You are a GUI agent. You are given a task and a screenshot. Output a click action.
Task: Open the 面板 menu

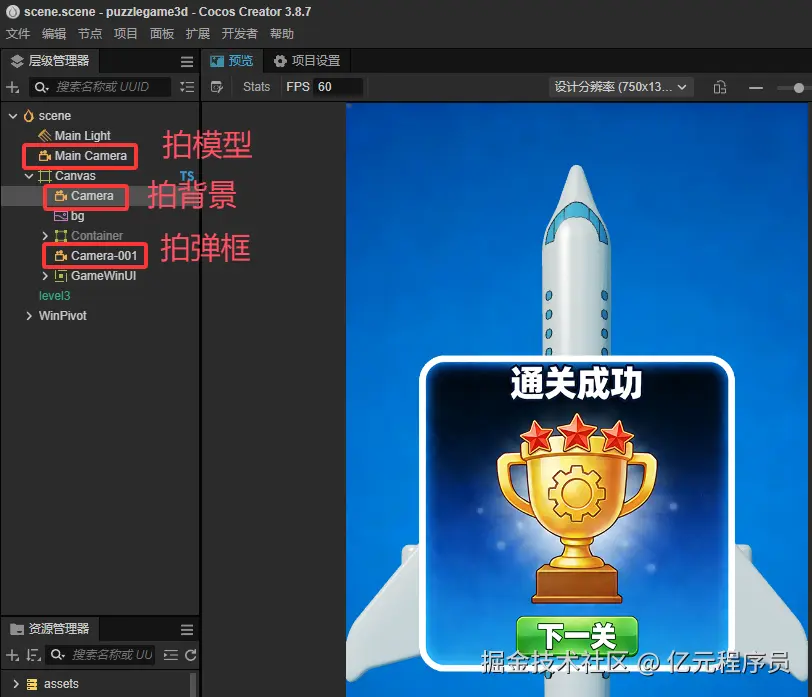(x=162, y=34)
